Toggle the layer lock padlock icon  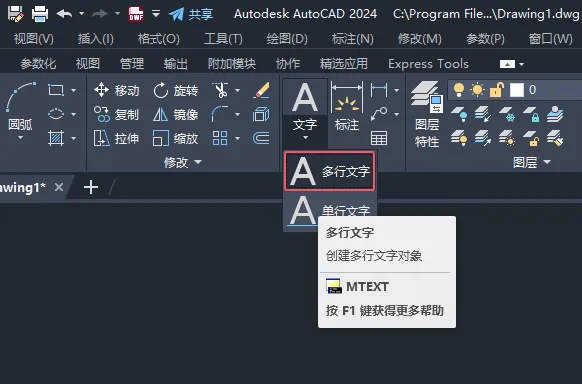[497, 90]
